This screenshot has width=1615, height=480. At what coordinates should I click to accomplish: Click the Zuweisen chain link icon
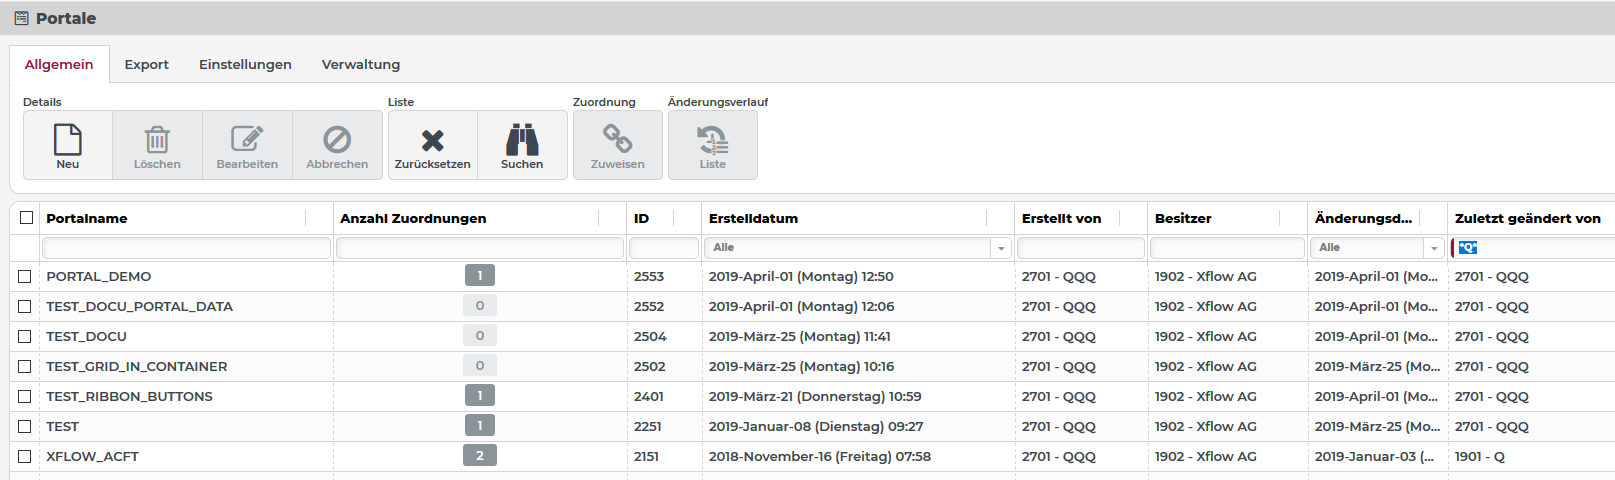(x=617, y=140)
